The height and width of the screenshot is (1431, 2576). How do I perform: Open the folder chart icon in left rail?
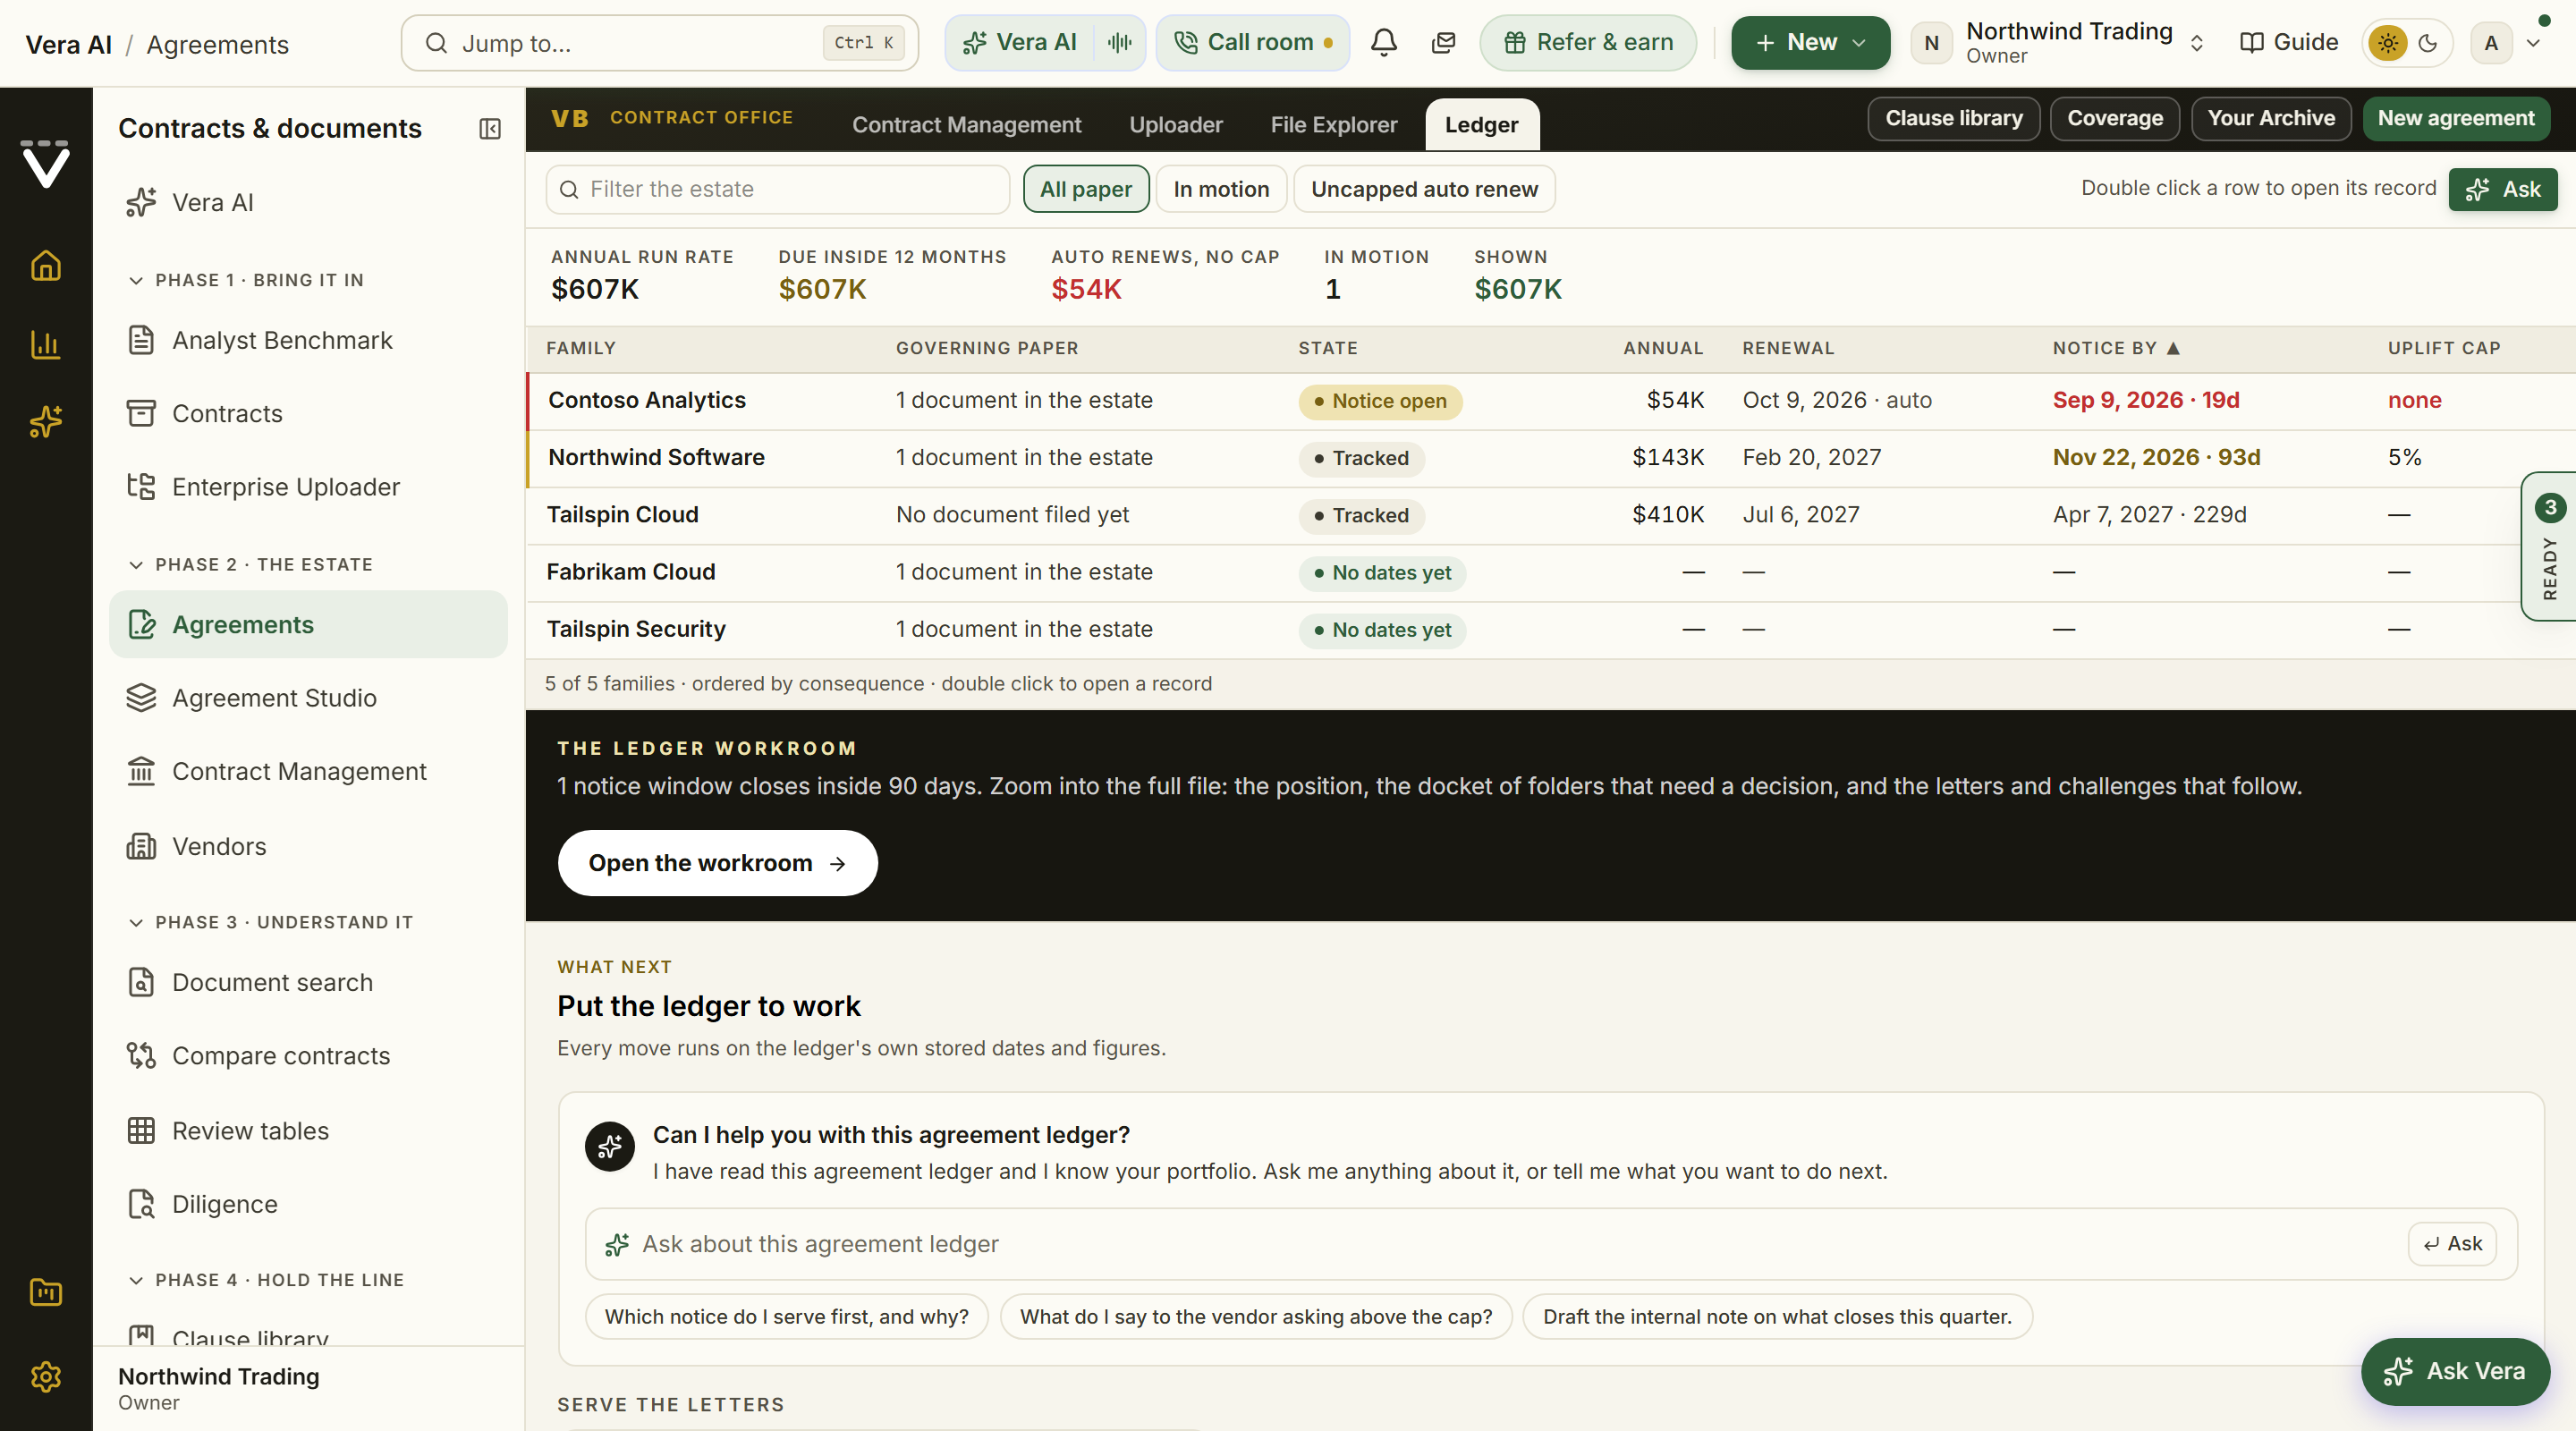click(x=46, y=1292)
